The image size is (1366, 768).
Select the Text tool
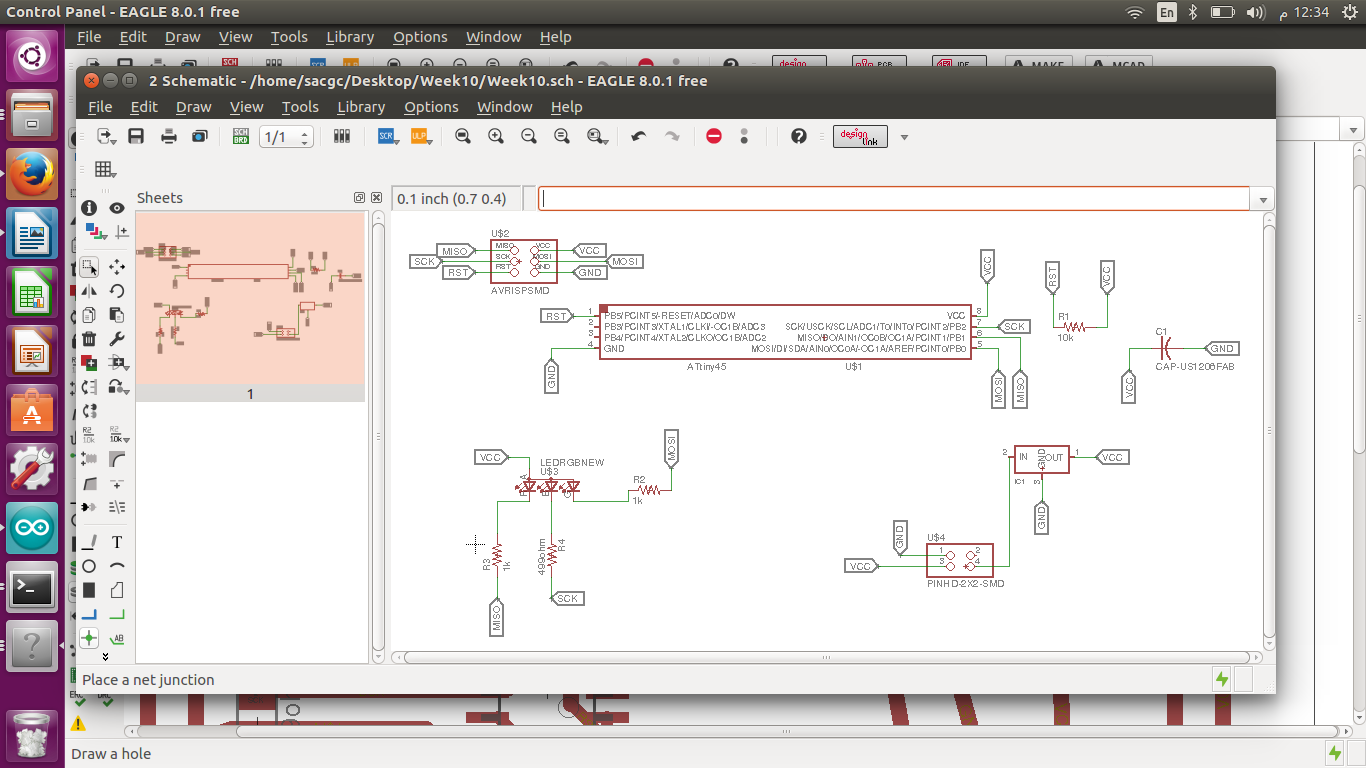[117, 542]
